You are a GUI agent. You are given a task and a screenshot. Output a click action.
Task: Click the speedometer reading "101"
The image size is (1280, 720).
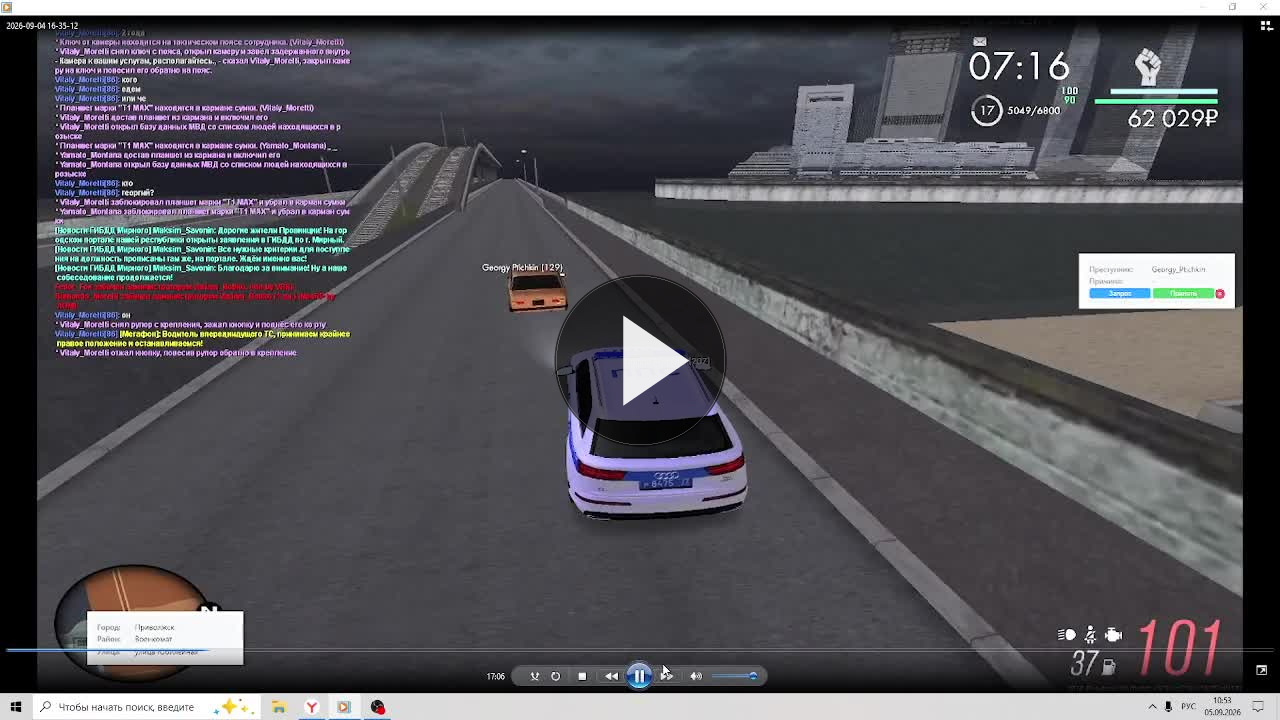(1180, 648)
